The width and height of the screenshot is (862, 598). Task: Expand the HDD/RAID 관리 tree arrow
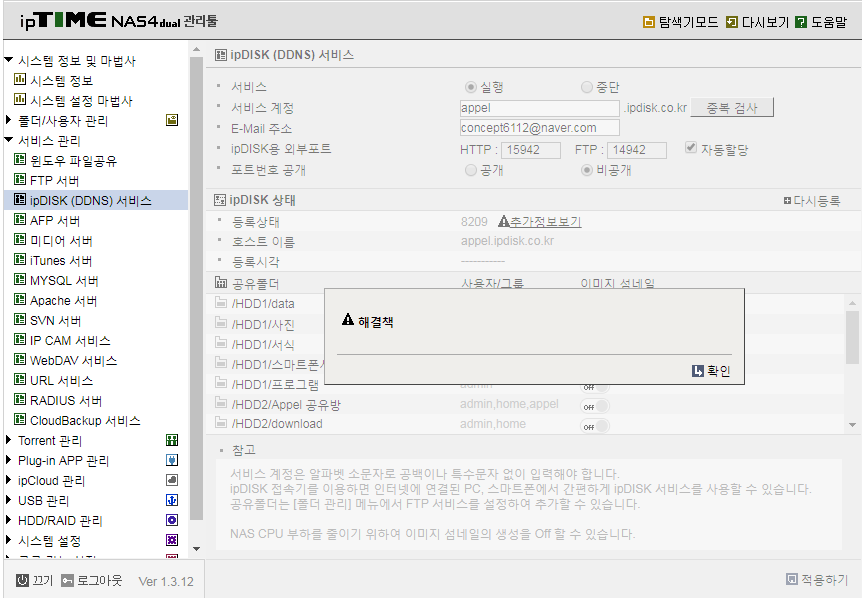(x=8, y=520)
